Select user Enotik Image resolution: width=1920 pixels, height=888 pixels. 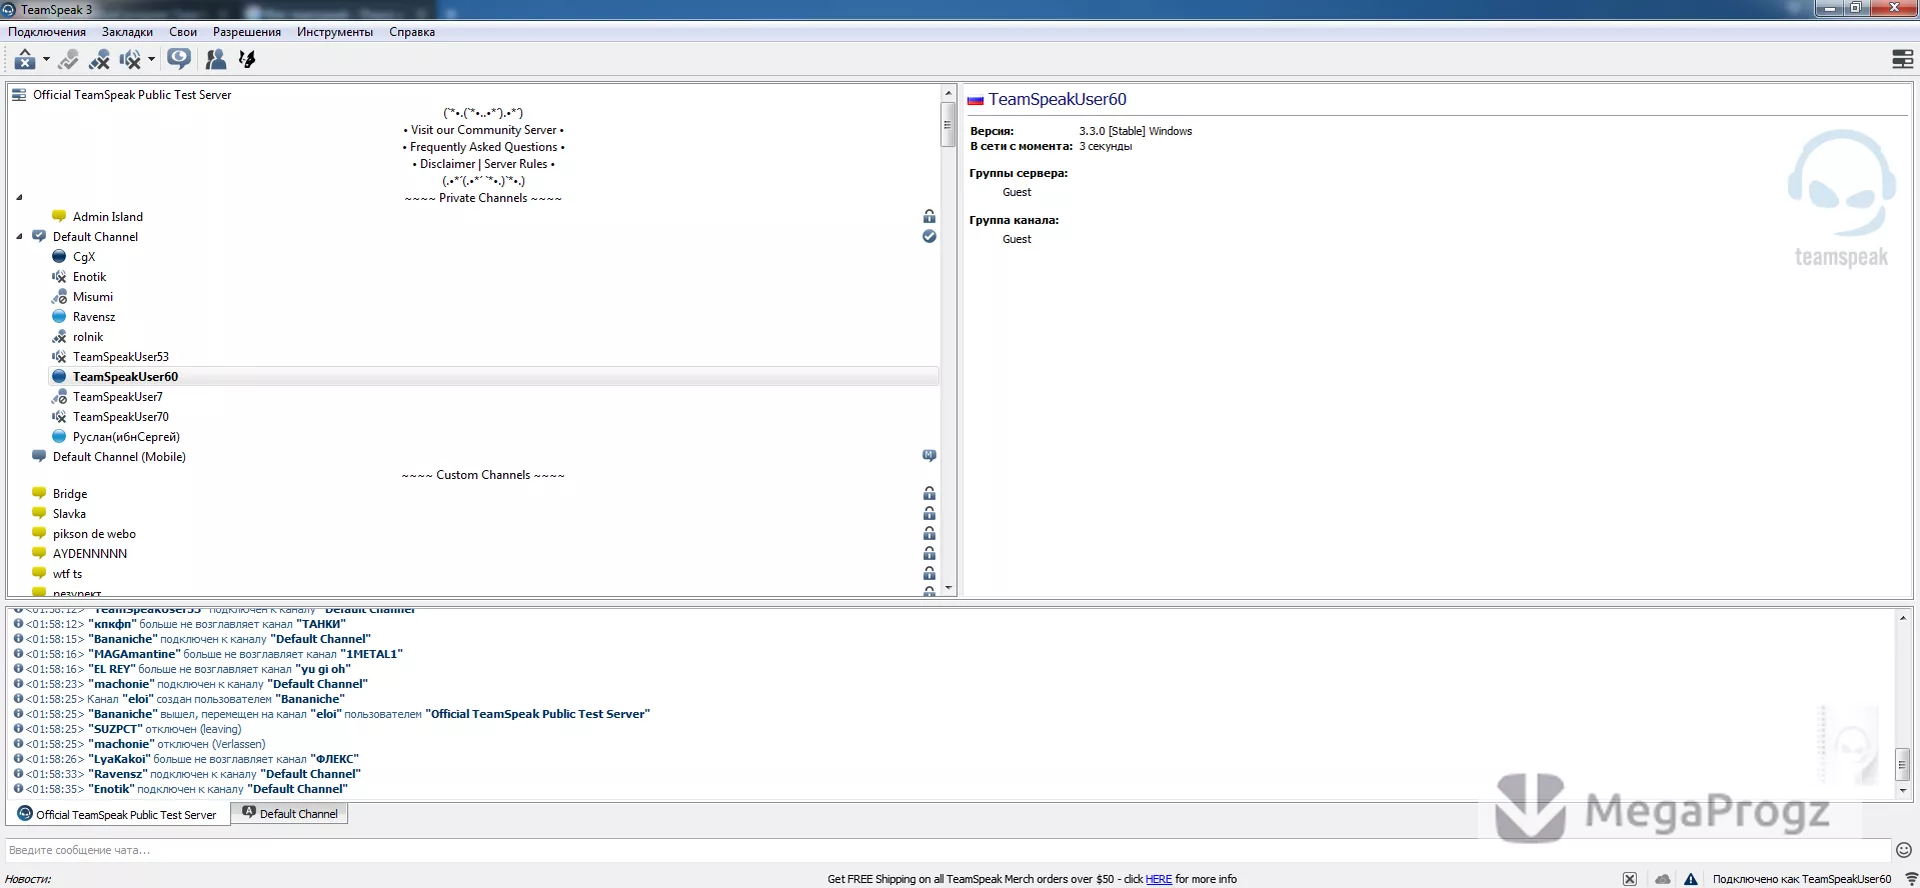click(x=89, y=277)
